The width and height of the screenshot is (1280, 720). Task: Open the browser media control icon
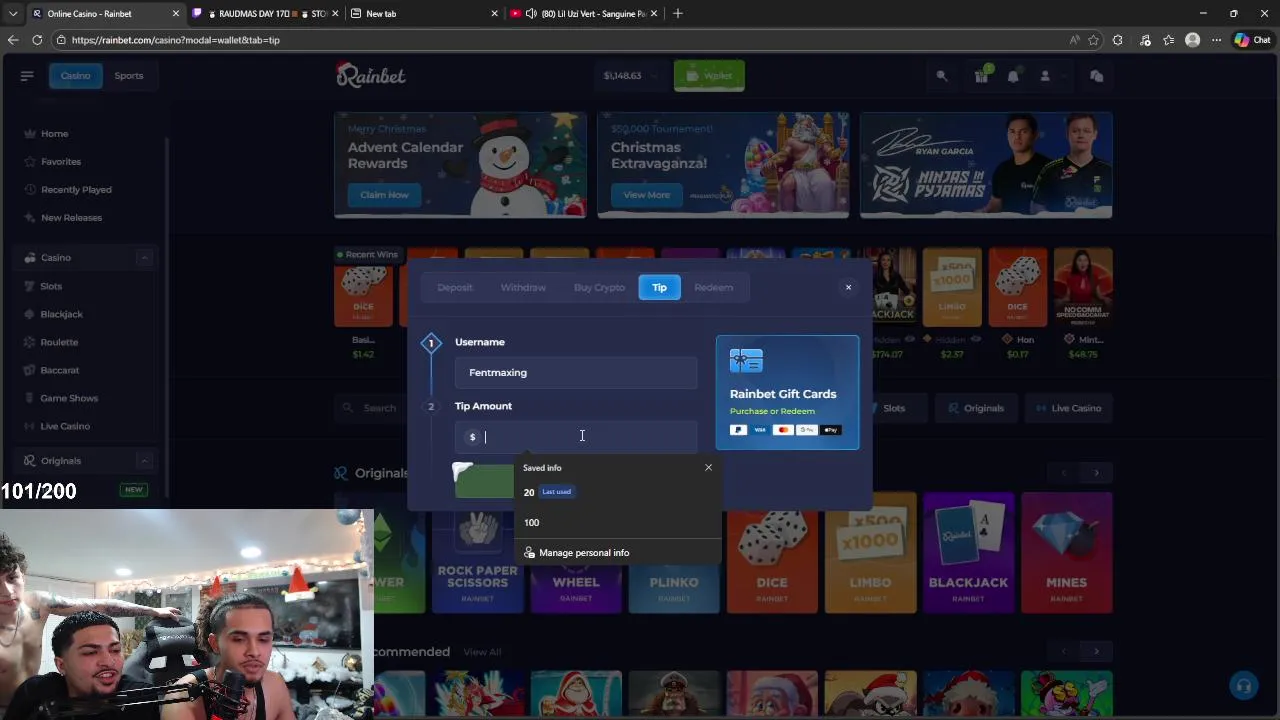1145,40
